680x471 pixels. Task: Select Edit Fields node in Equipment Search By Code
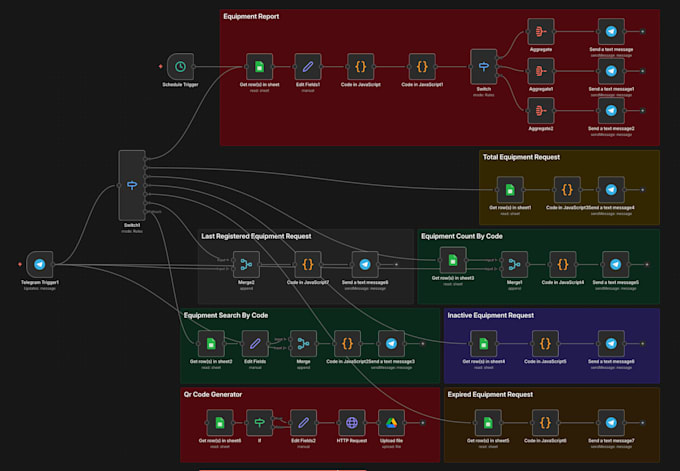[255, 343]
